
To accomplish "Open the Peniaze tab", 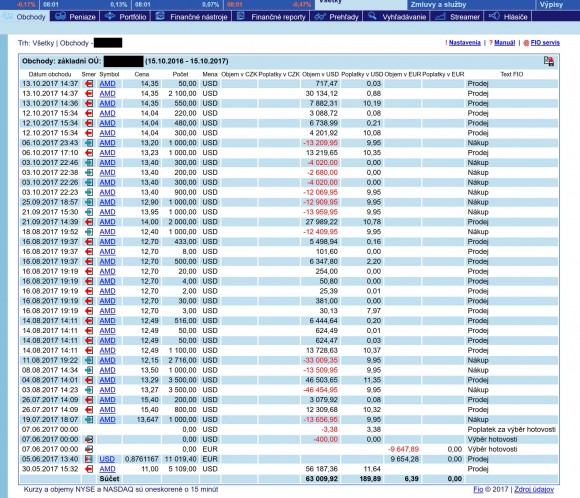I will pos(75,17).
